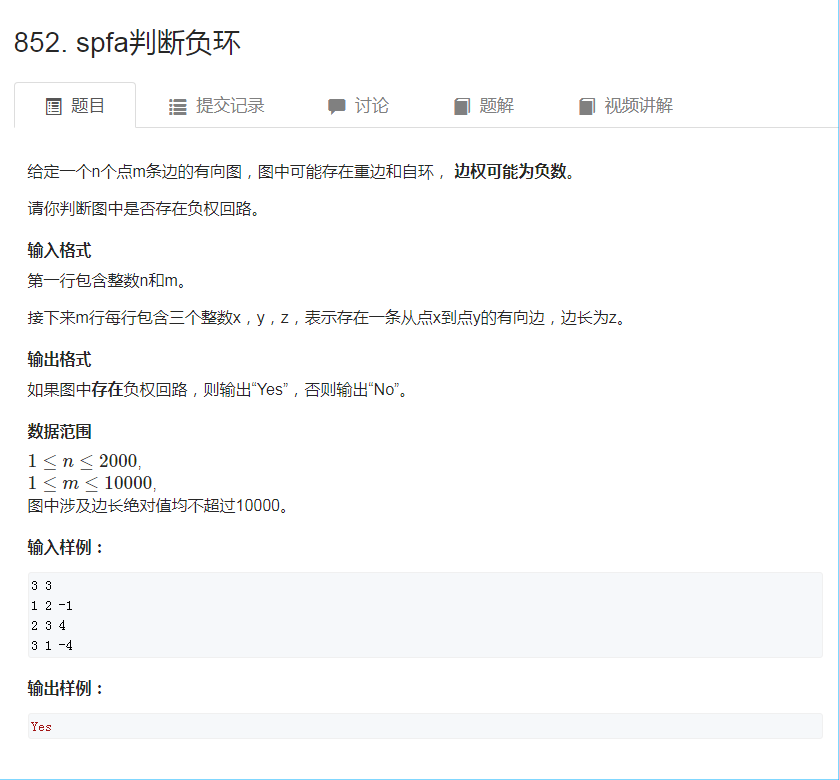Open the 讨论 tab
Viewport: 839px width, 780px height.
[x=358, y=105]
